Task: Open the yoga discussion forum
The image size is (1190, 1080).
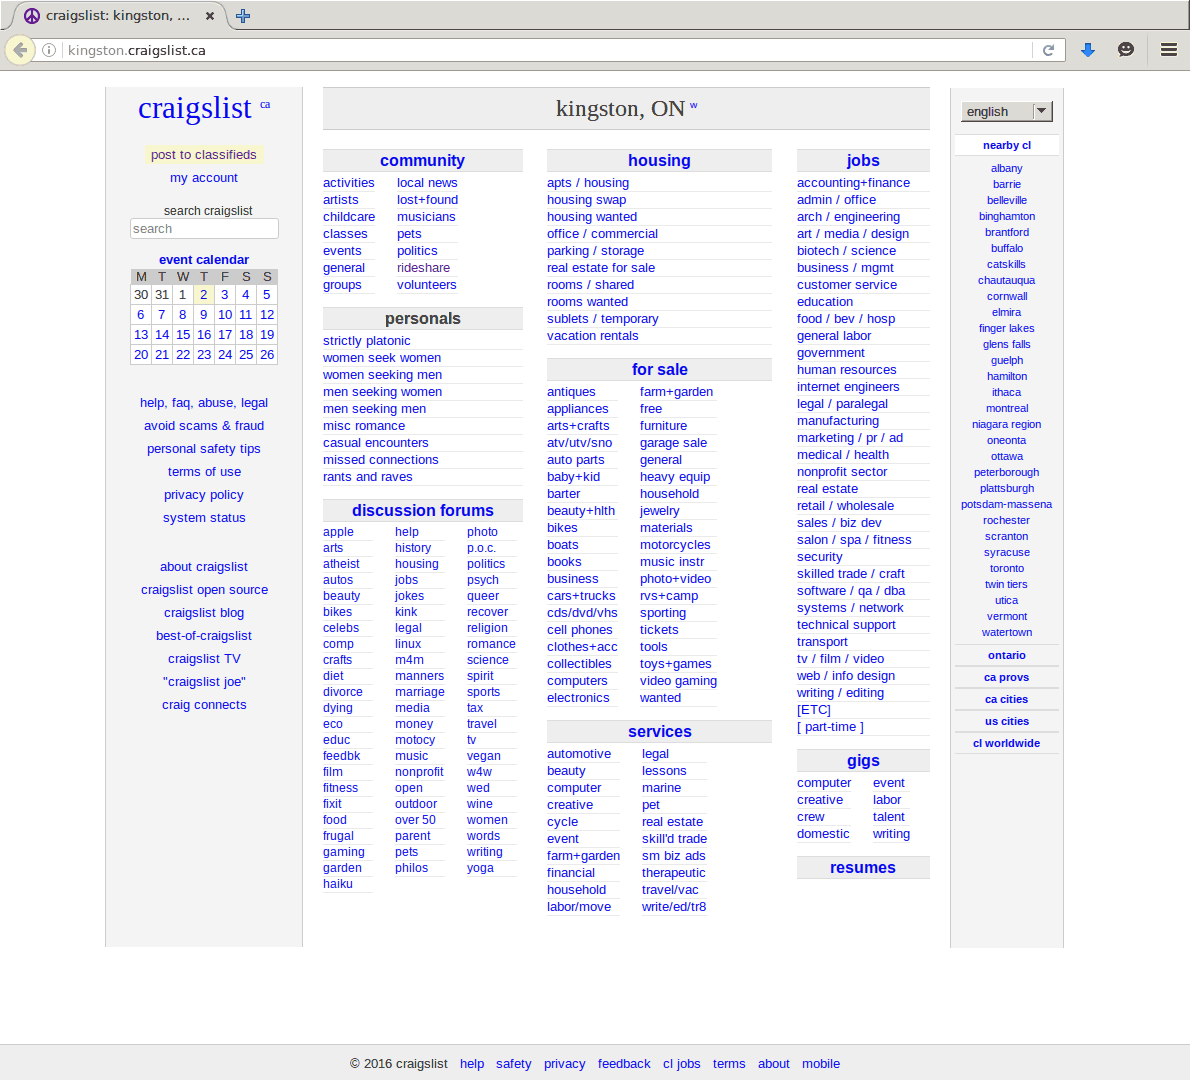Action: [x=480, y=867]
